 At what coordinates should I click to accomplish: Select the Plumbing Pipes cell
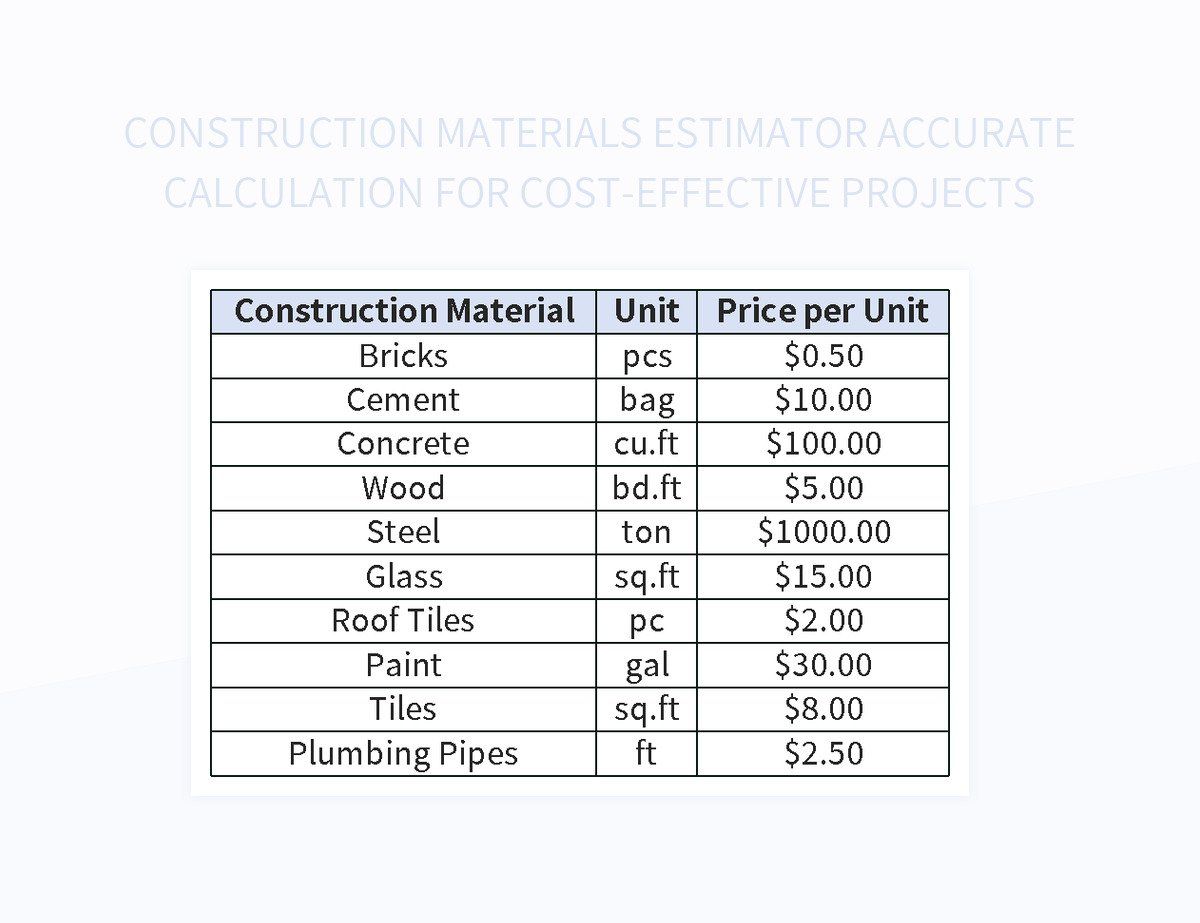[x=403, y=753]
